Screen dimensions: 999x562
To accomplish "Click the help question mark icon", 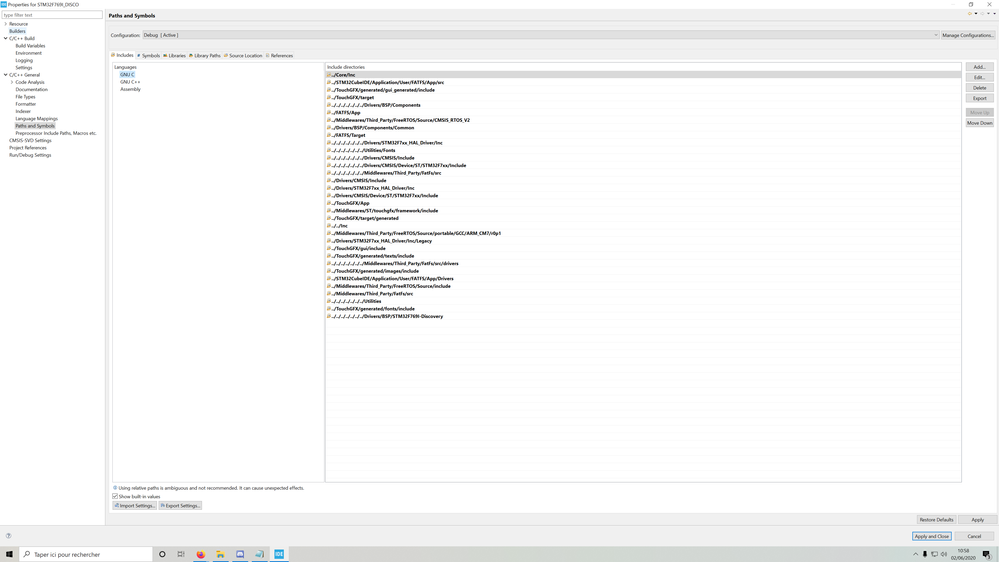I will tap(8, 536).
